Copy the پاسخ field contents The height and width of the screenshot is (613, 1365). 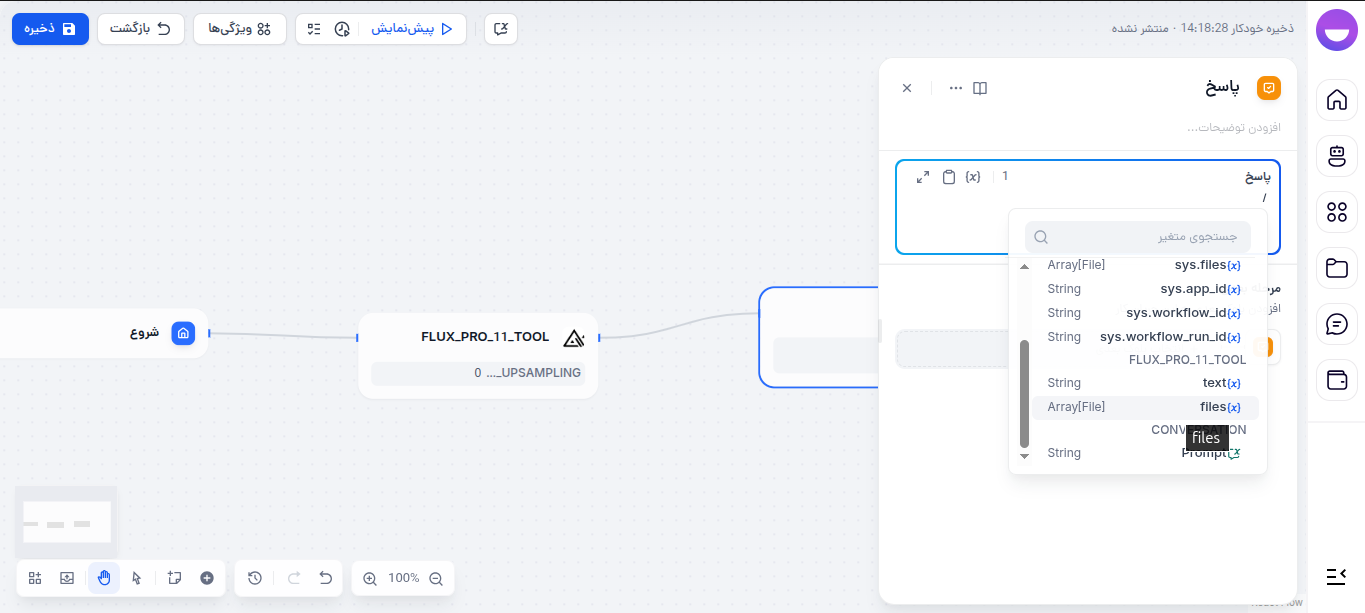(948, 176)
